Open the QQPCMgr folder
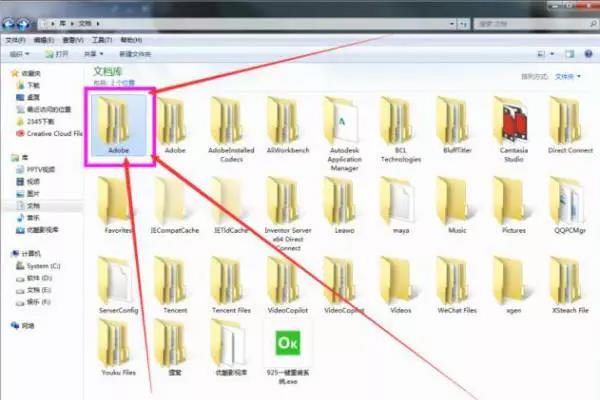 (x=570, y=206)
